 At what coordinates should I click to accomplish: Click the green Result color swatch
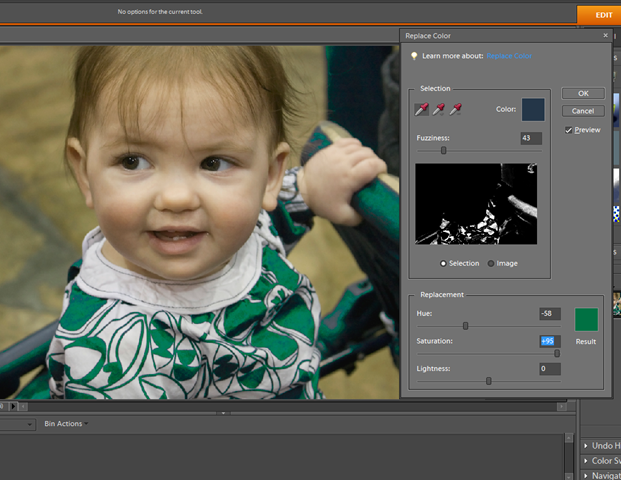[x=586, y=319]
